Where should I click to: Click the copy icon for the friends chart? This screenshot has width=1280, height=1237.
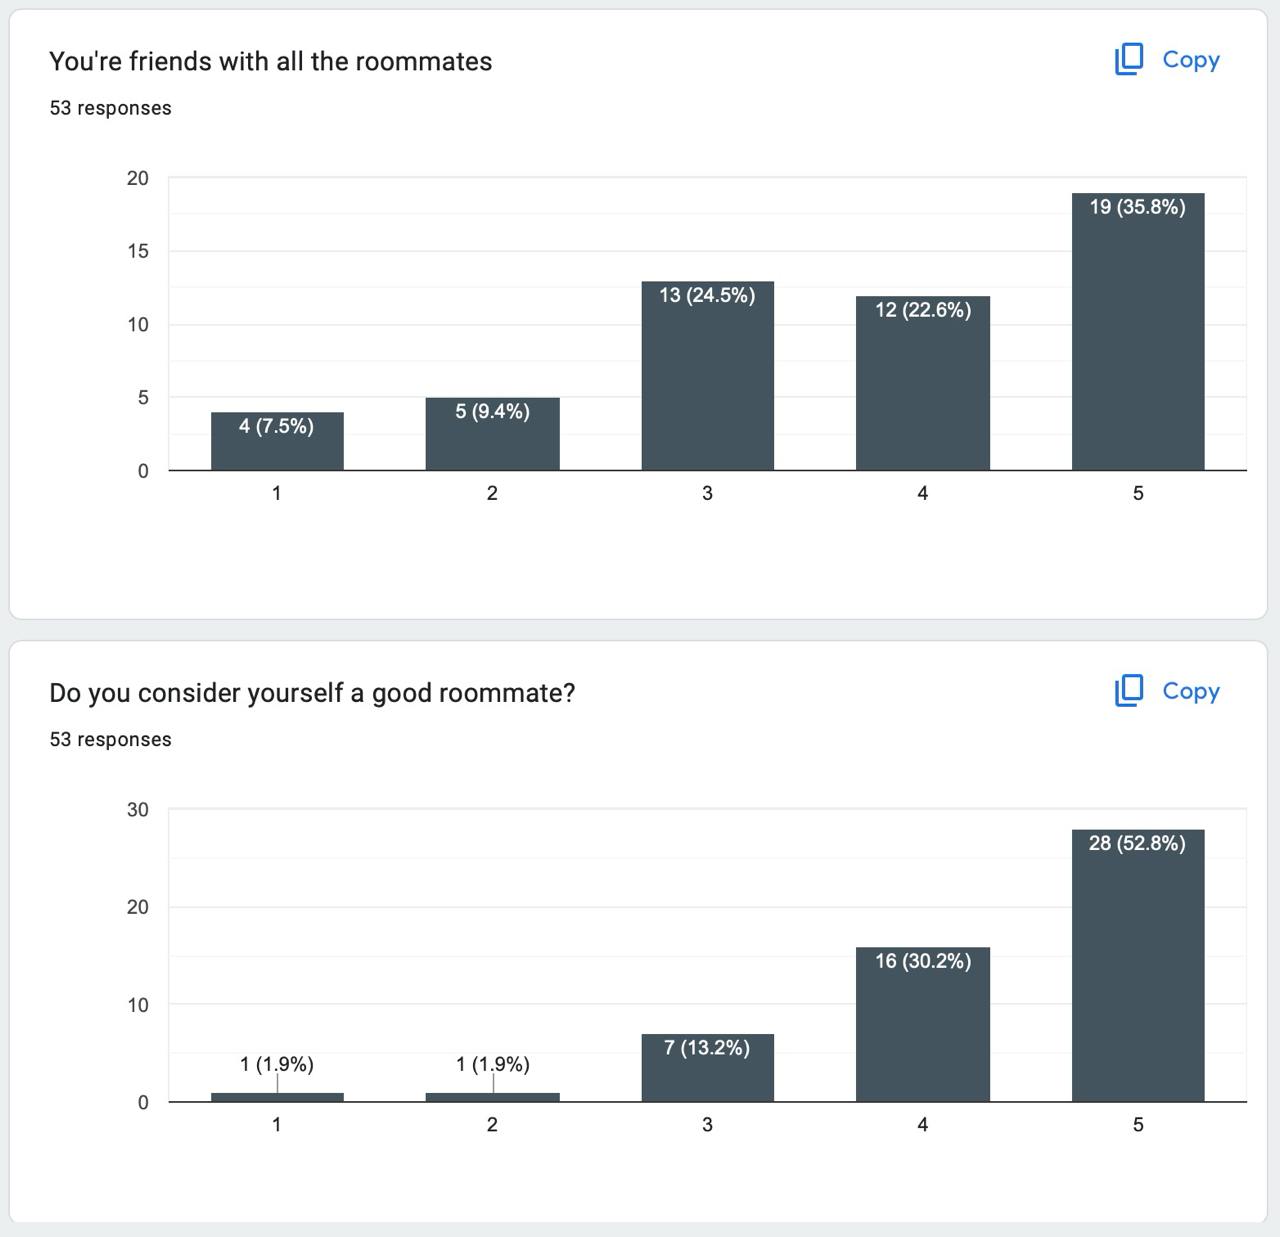[1129, 60]
